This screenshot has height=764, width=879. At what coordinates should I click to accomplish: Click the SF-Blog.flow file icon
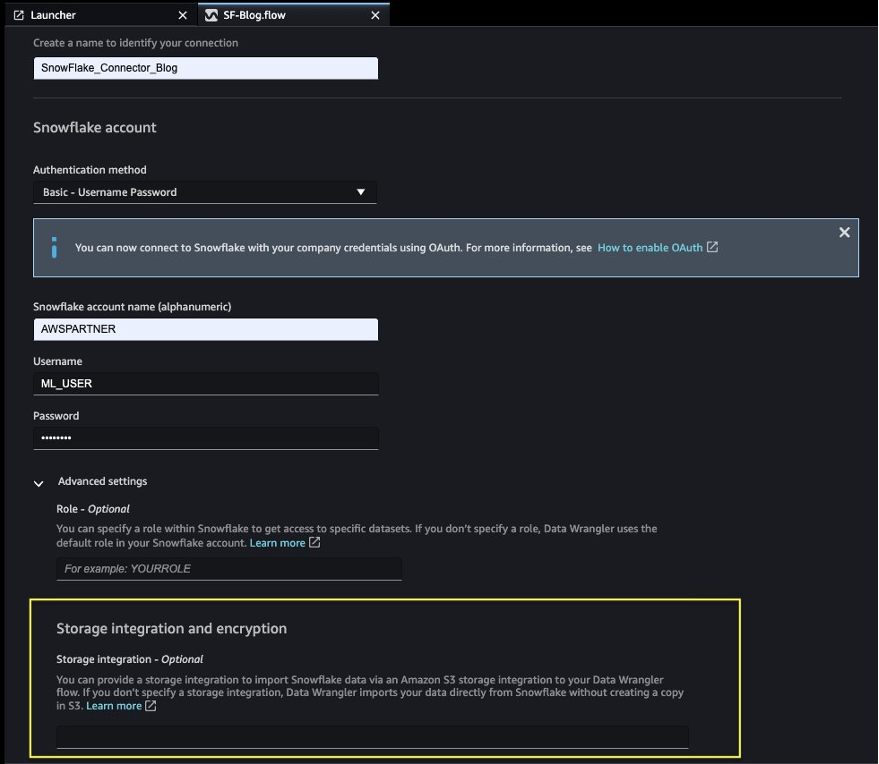(211, 15)
